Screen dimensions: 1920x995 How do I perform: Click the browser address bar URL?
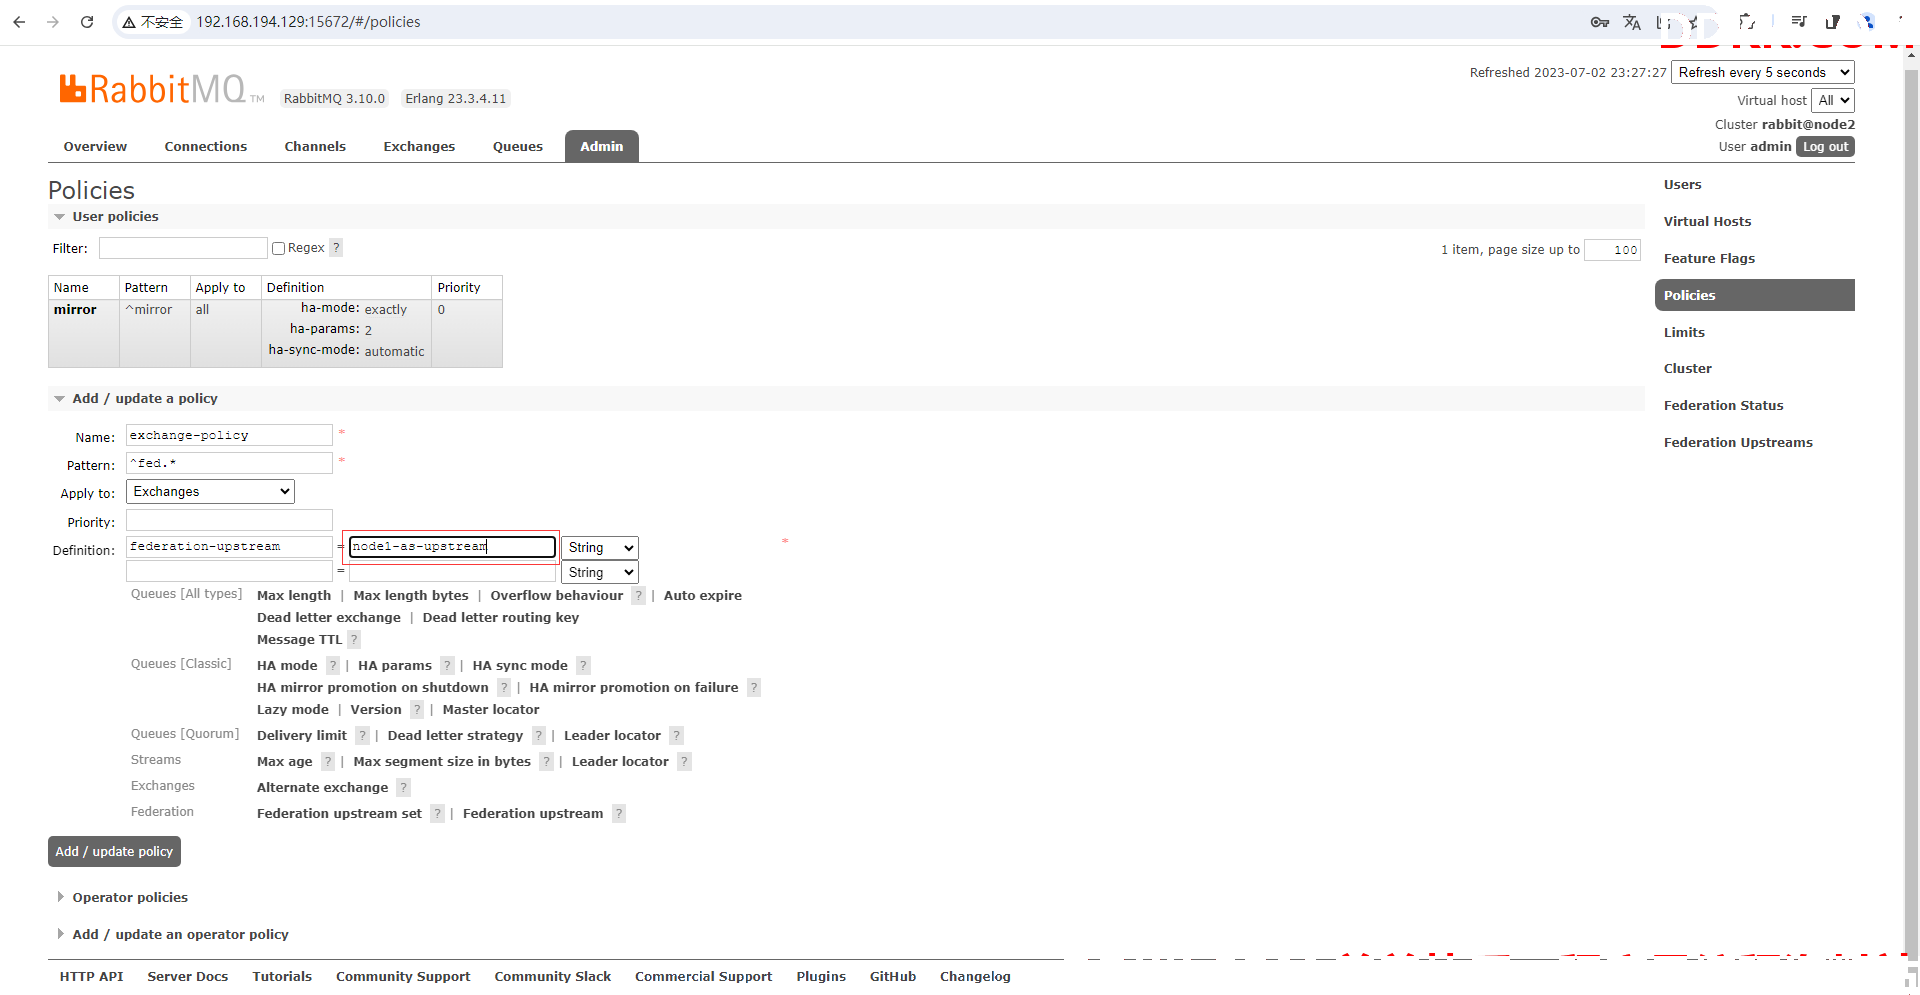click(x=308, y=22)
